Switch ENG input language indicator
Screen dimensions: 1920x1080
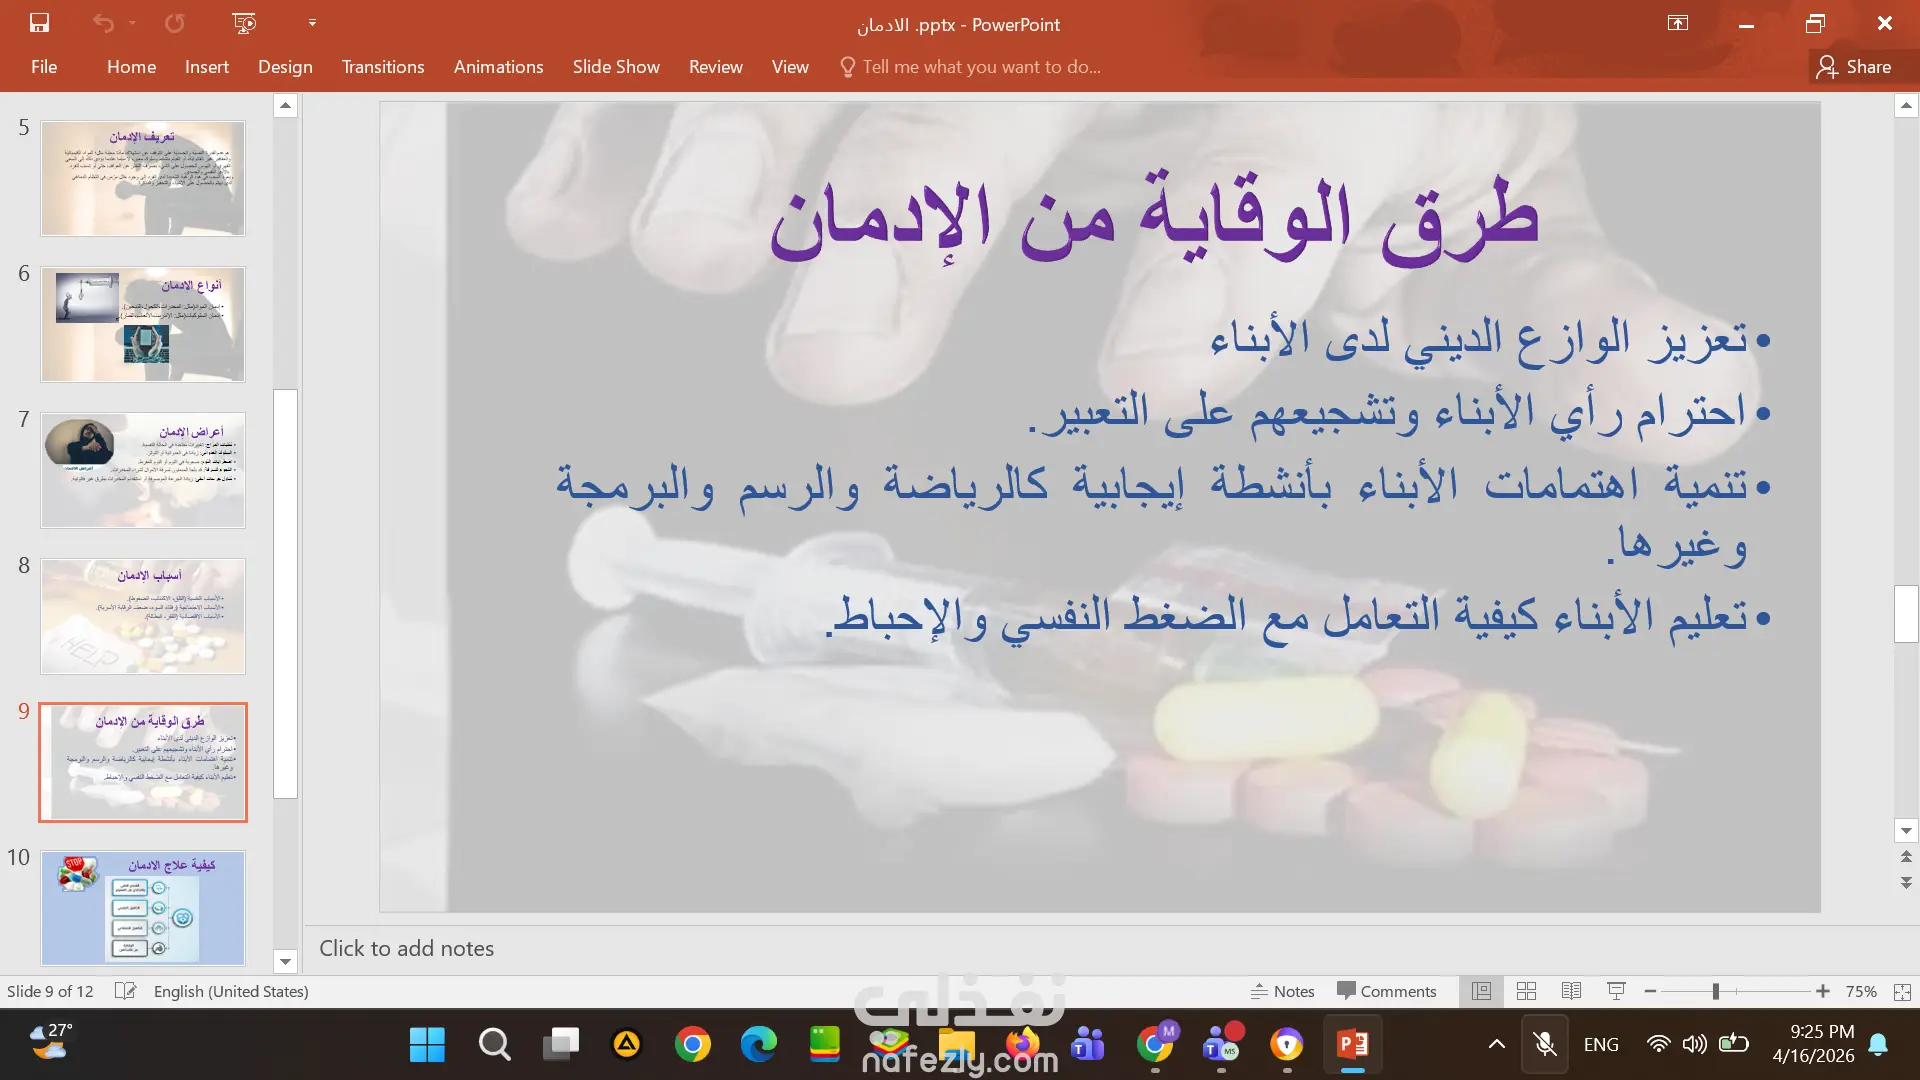(x=1601, y=1045)
